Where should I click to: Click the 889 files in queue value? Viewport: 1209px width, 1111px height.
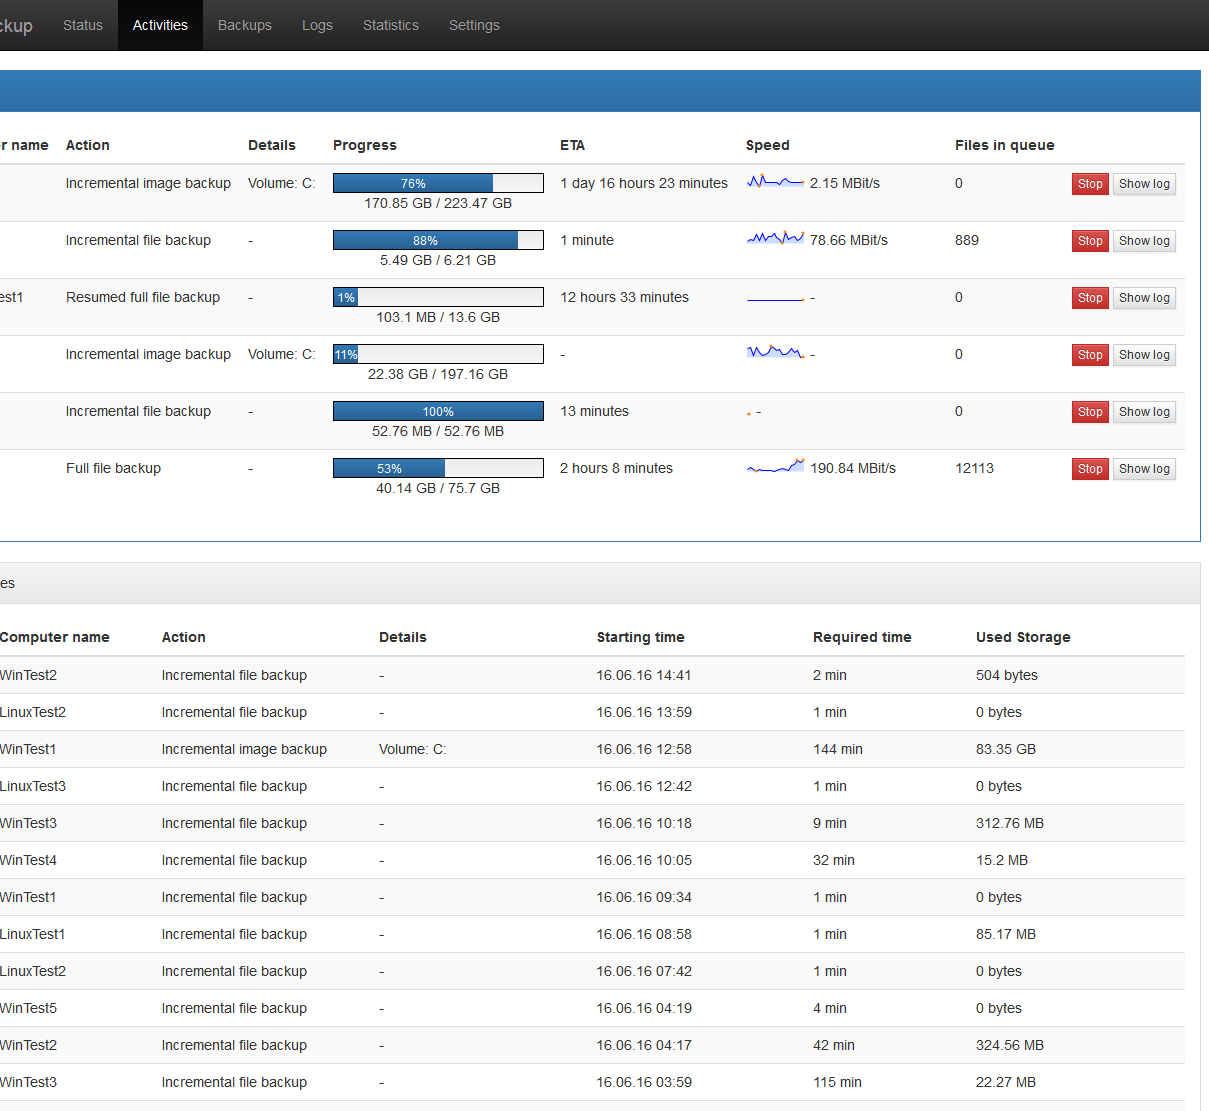pos(967,240)
